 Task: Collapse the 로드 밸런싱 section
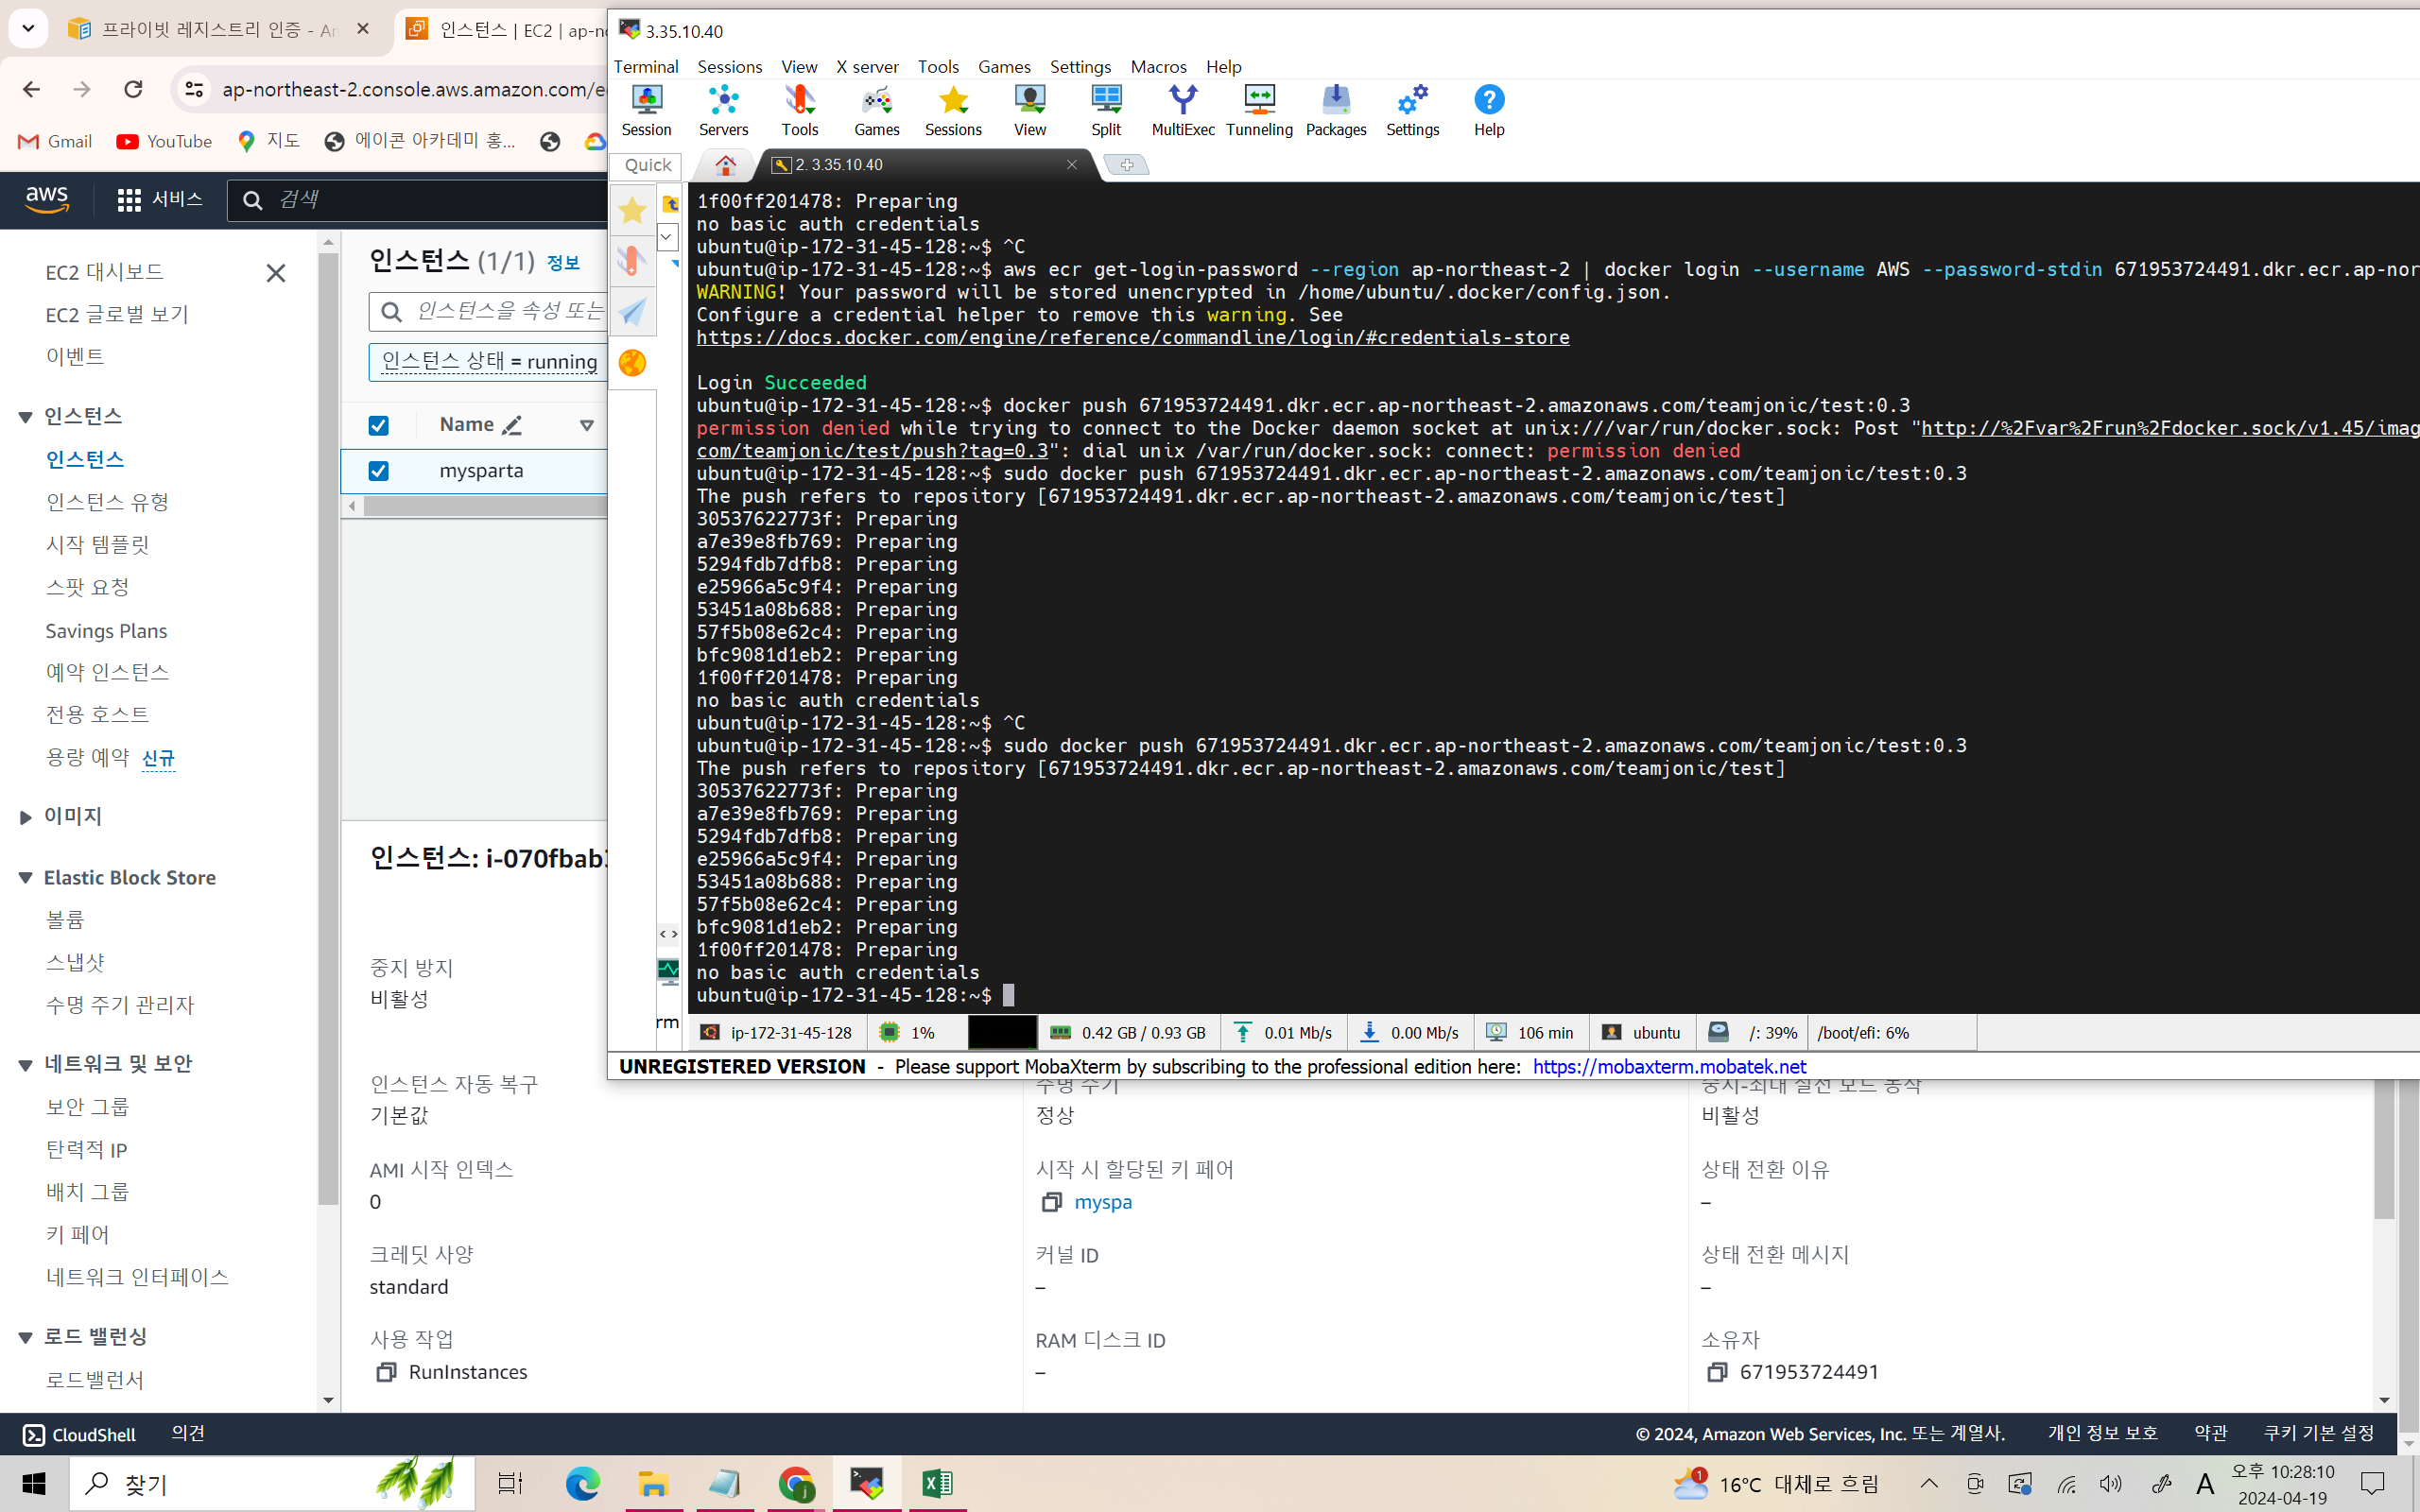[25, 1338]
